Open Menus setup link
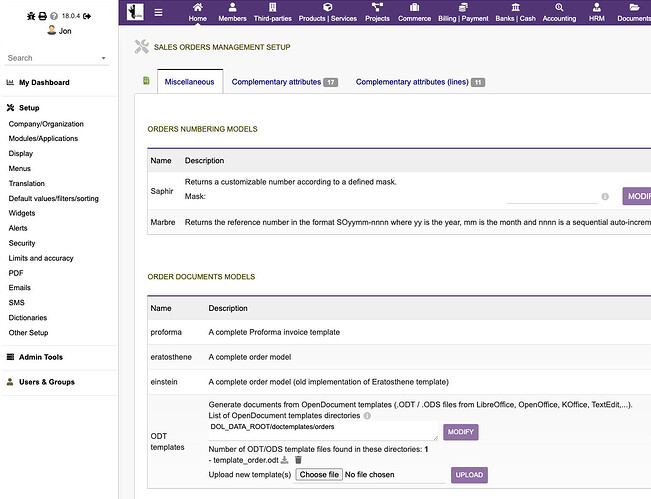Image resolution: width=651 pixels, height=499 pixels. coord(20,168)
